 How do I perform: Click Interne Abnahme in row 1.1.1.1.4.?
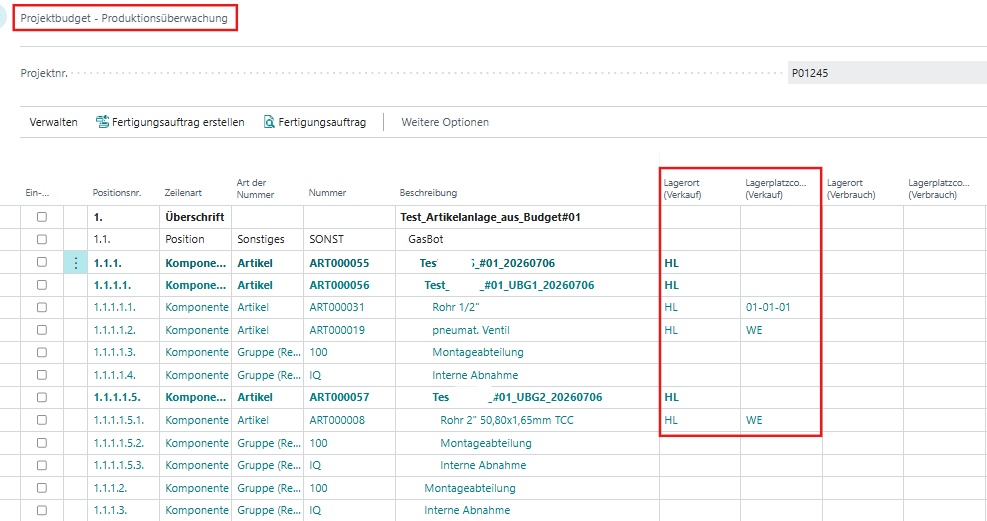475,375
